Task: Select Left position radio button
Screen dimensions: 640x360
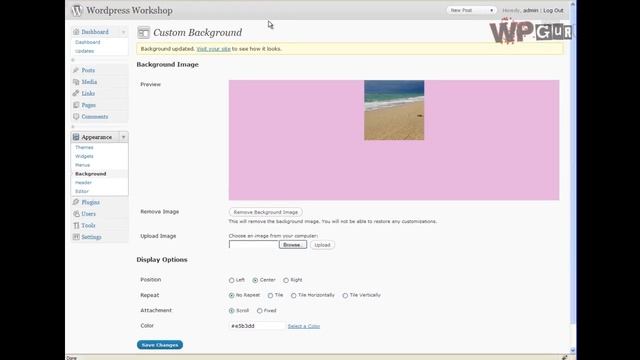Action: click(231, 280)
